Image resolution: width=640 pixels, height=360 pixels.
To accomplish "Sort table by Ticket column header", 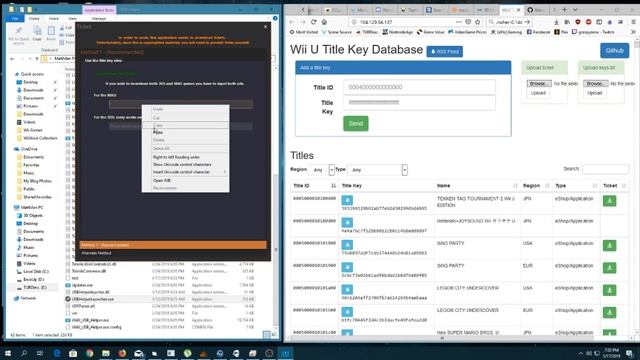I will click(614, 186).
